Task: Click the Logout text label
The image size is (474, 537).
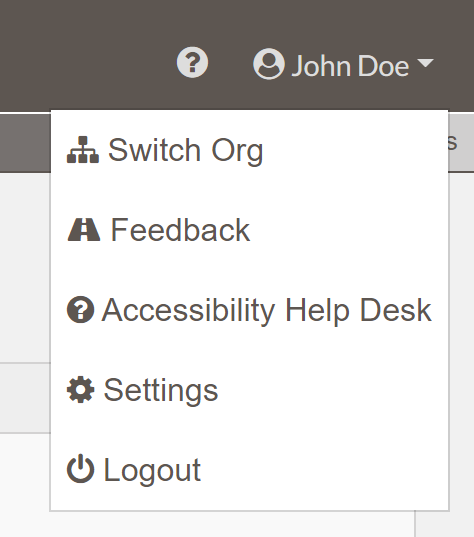Action: [x=152, y=471]
